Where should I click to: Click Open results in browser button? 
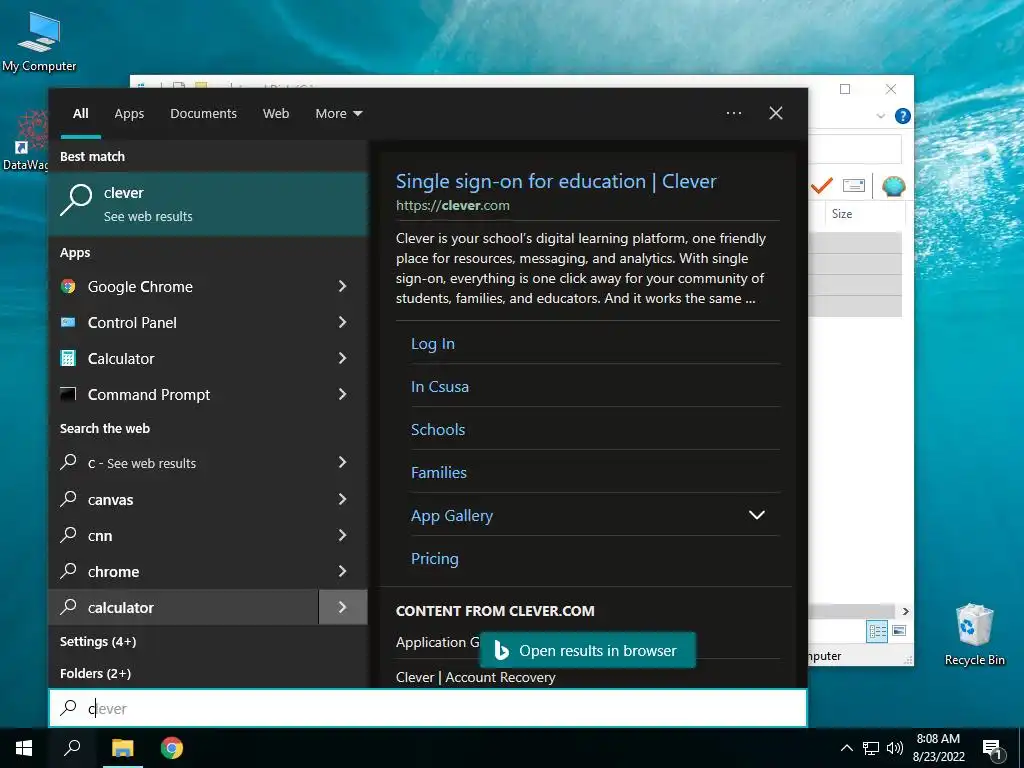click(x=587, y=650)
